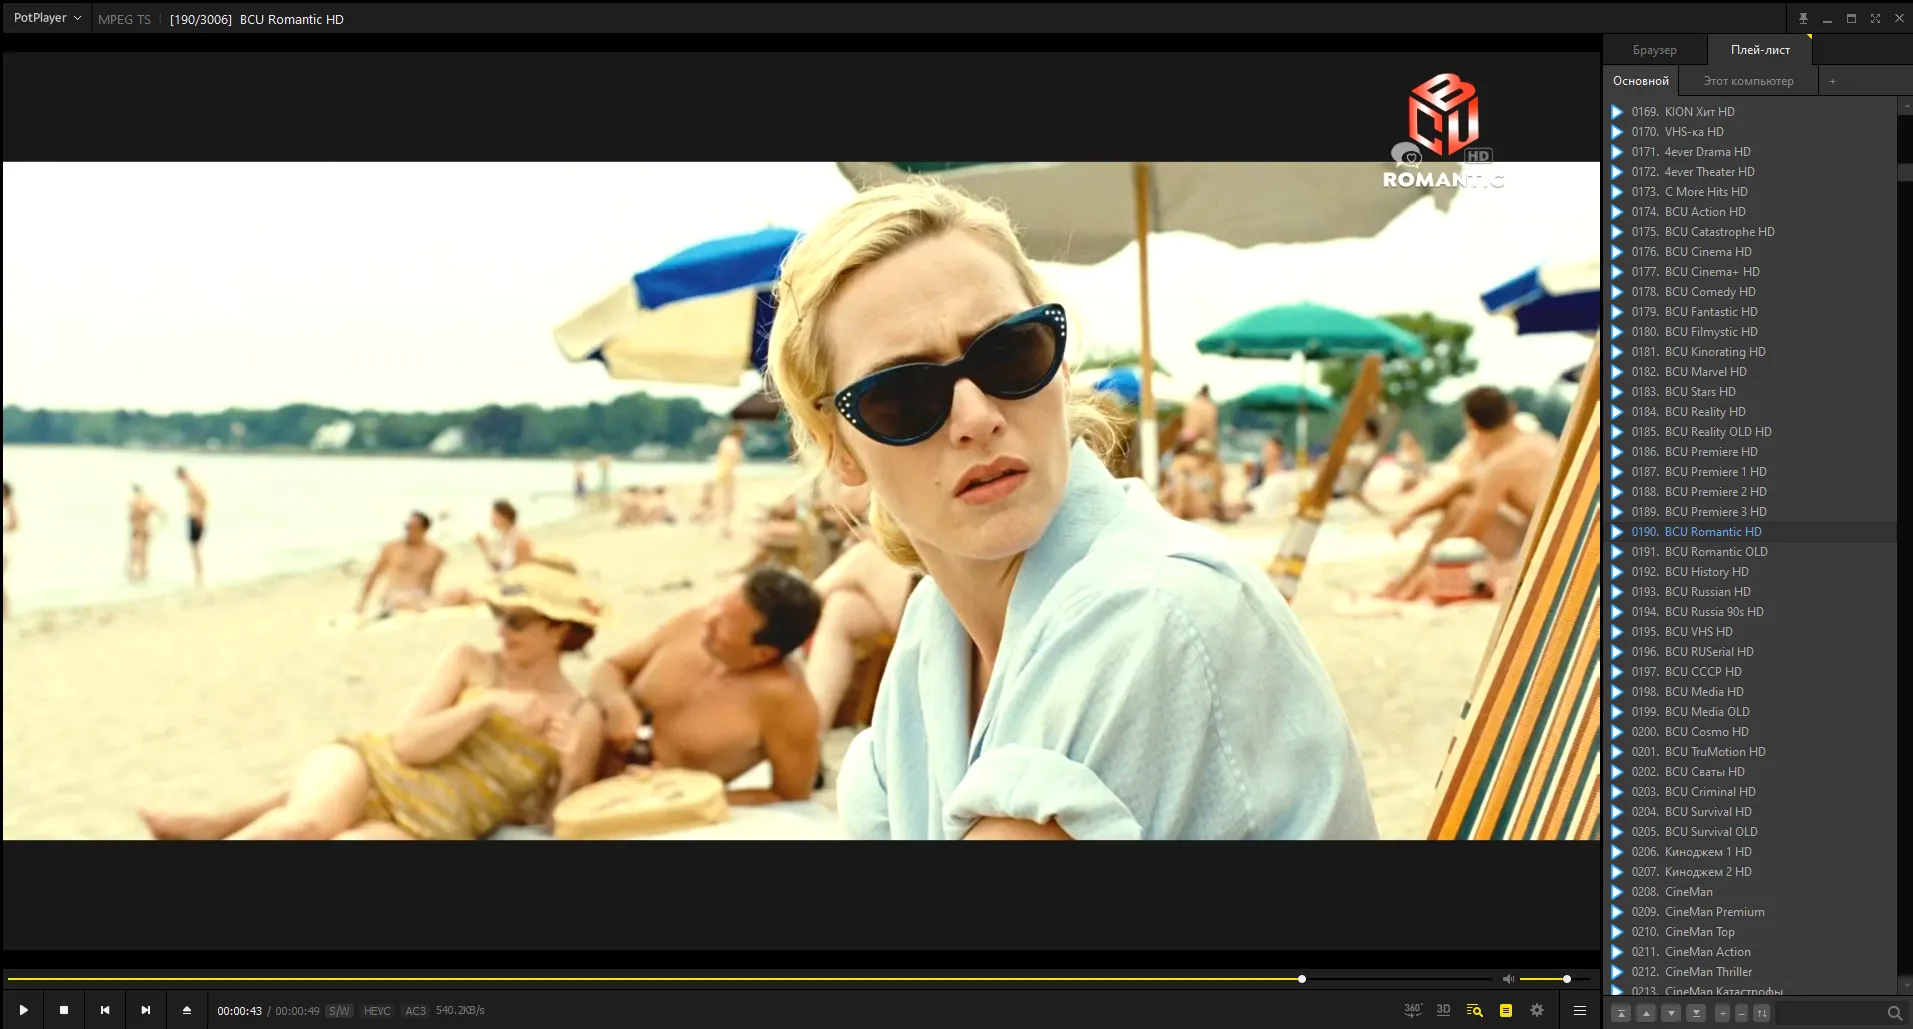
Task: Open the PotPlayer dropdown menu
Action: pyautogui.click(x=47, y=18)
